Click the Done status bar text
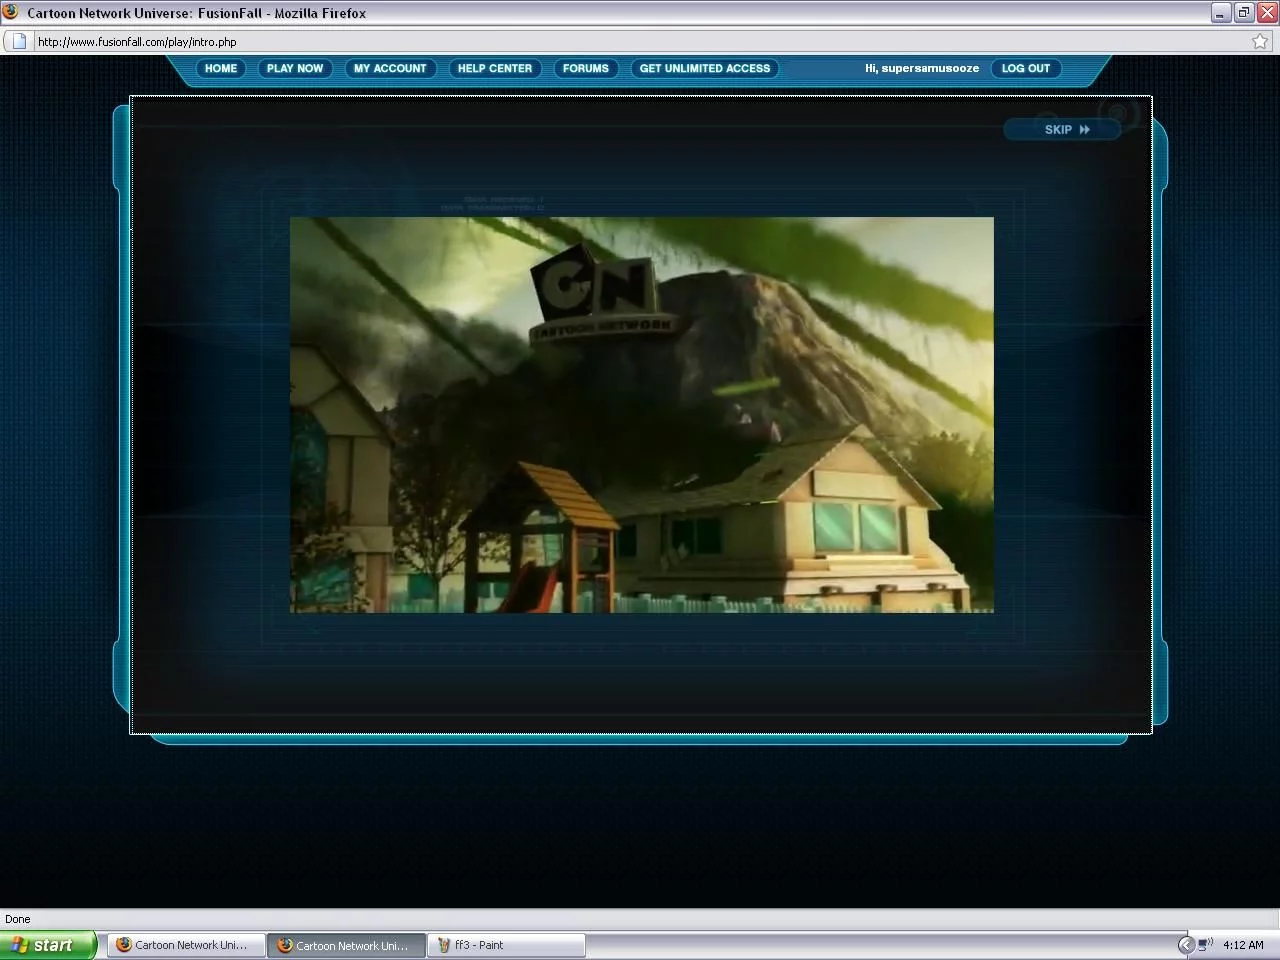Image resolution: width=1280 pixels, height=960 pixels. tap(18, 919)
